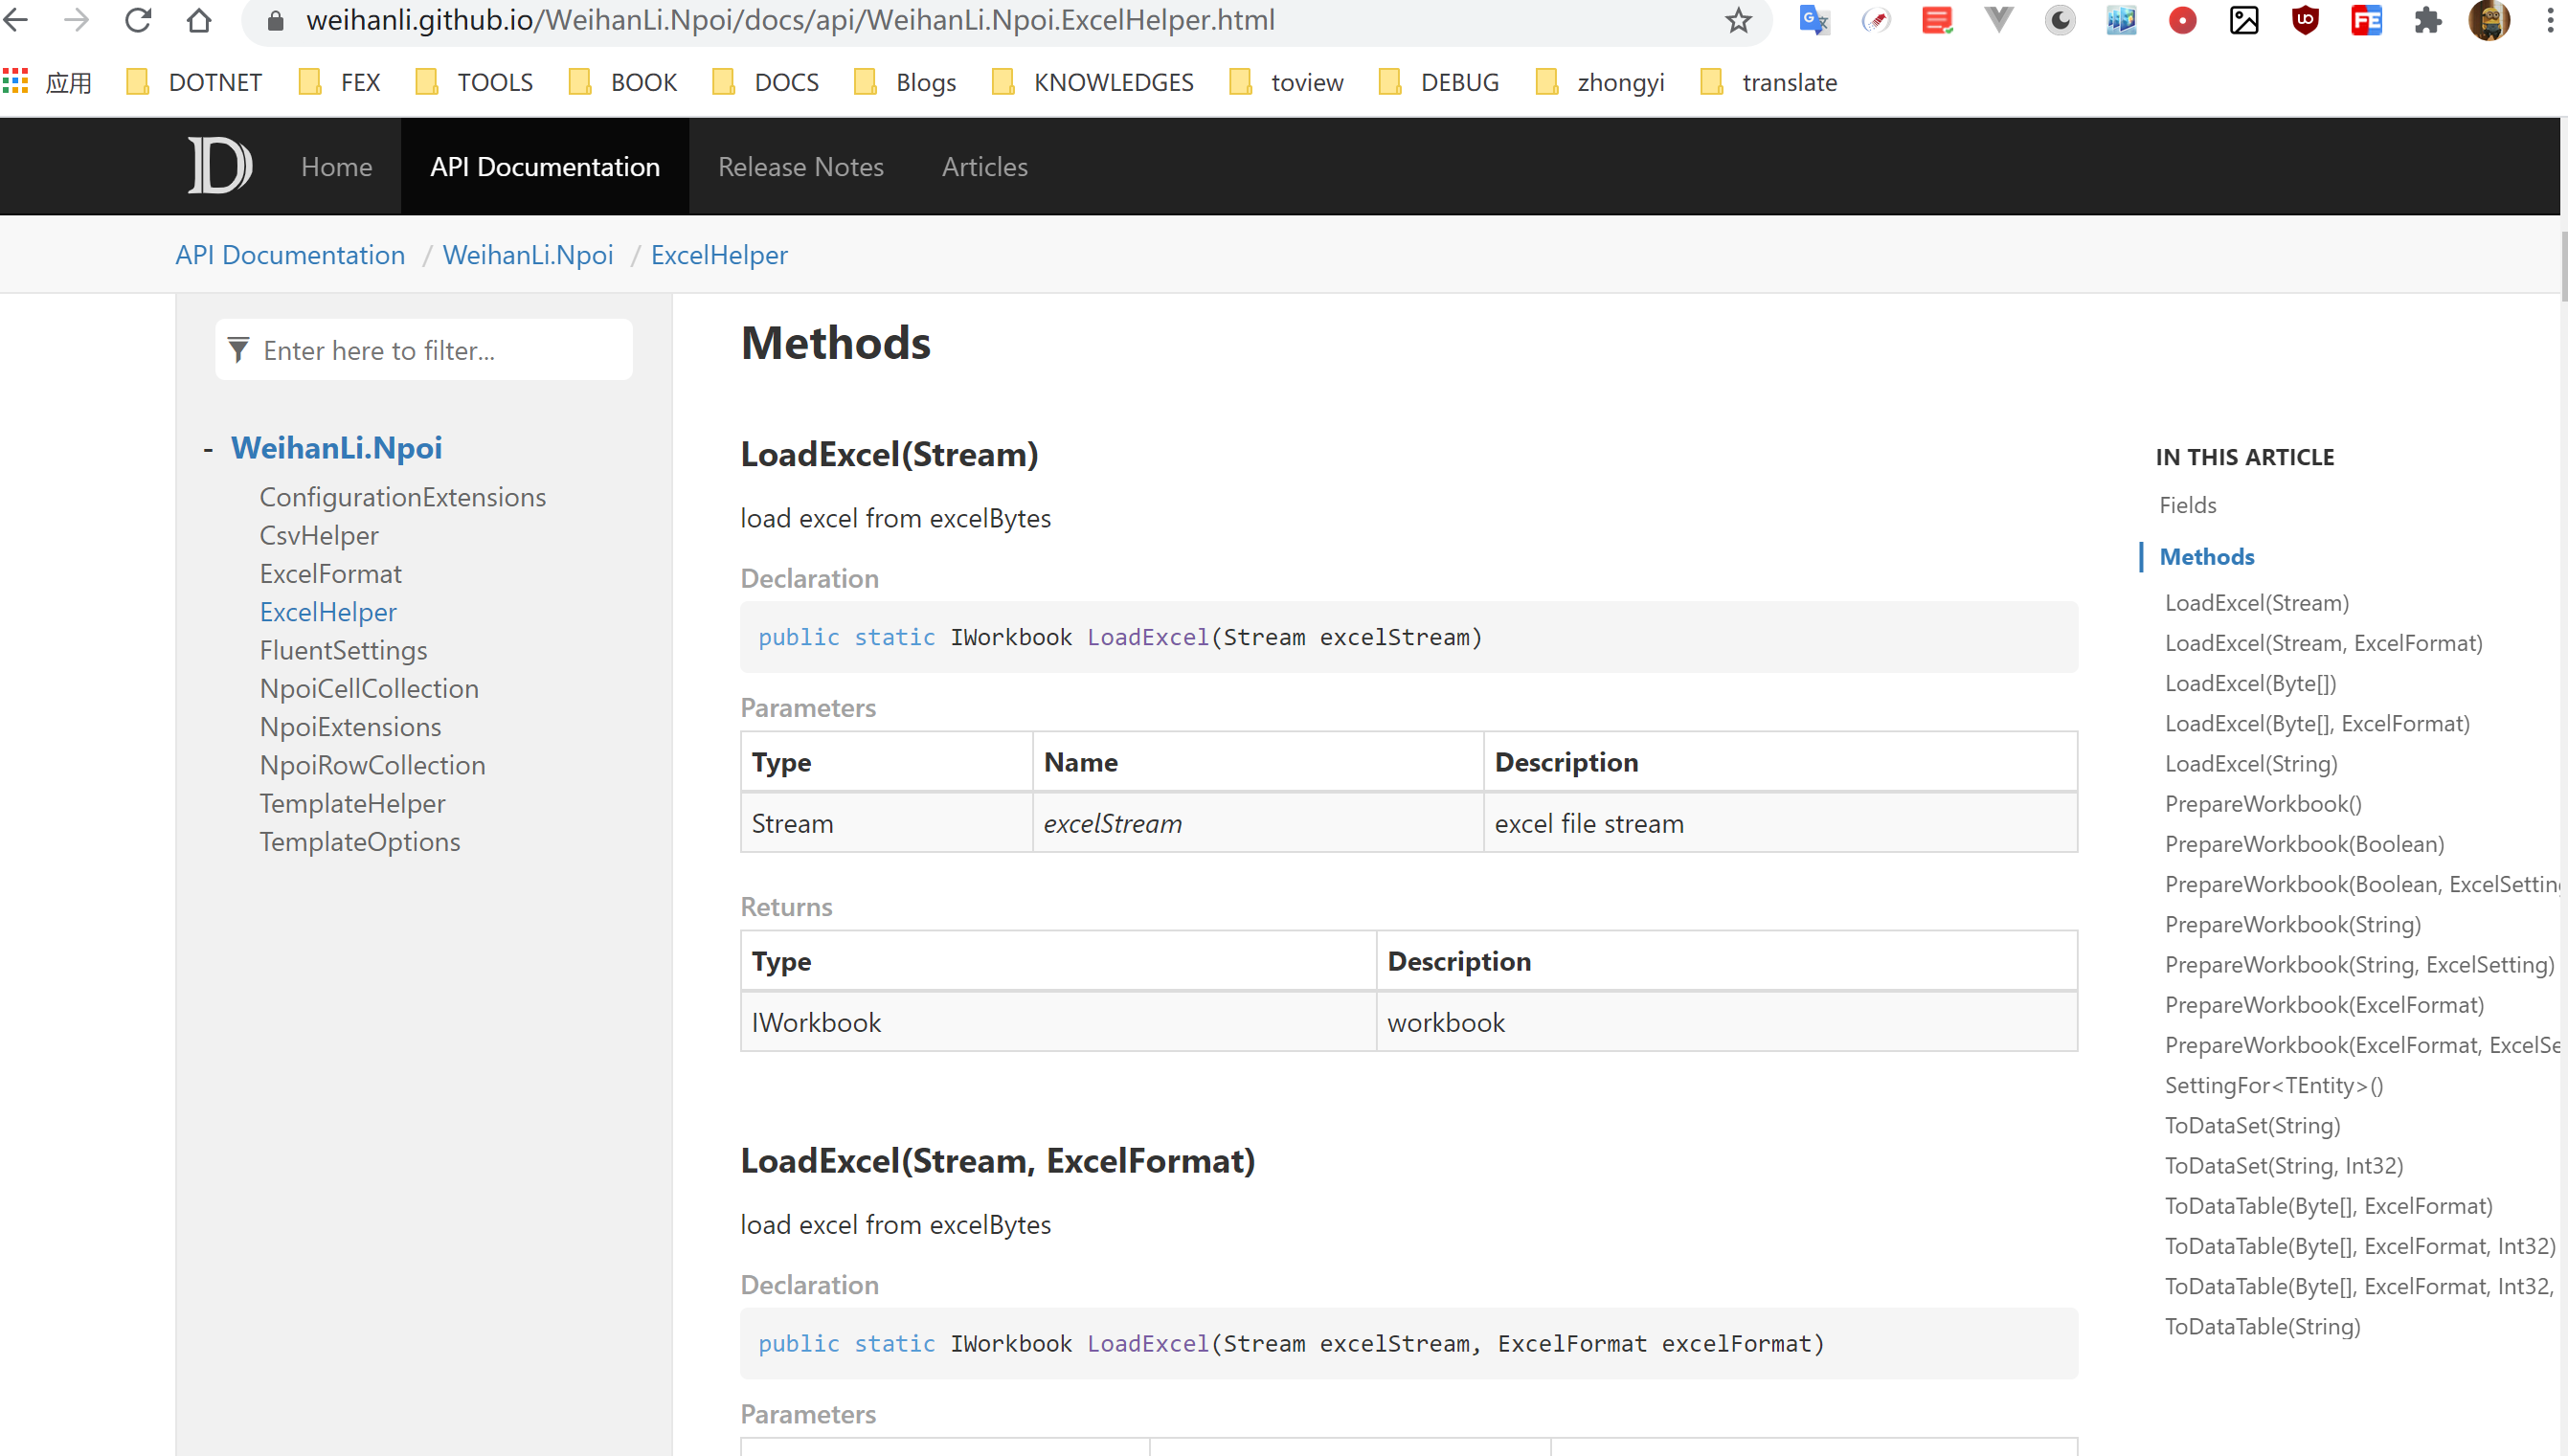Open the uBlock Origin shield extension
This screenshot has height=1456, width=2568.
coord(2305,20)
